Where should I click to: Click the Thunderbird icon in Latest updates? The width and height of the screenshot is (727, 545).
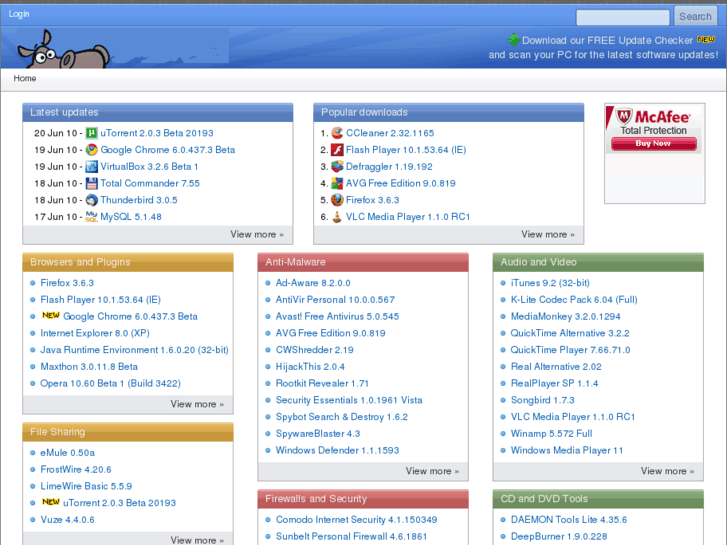[92, 200]
